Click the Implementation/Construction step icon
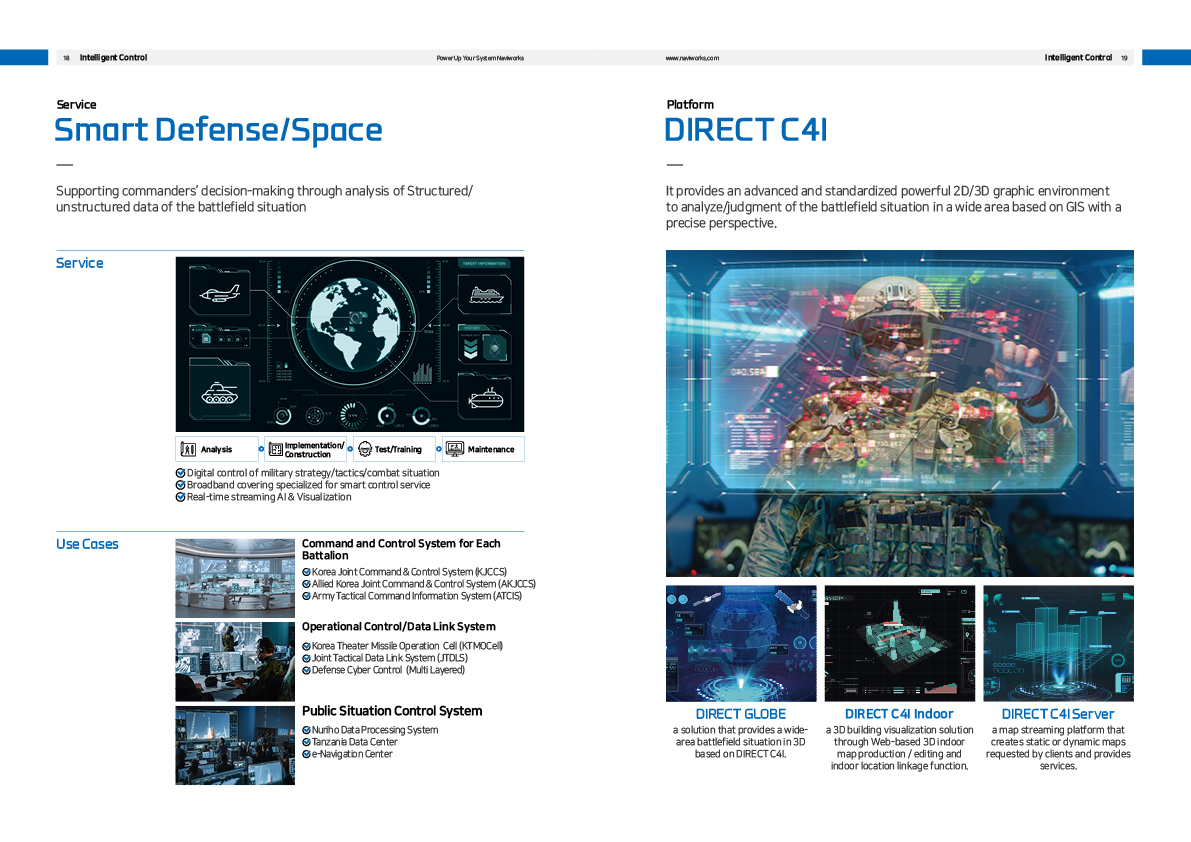 276,449
